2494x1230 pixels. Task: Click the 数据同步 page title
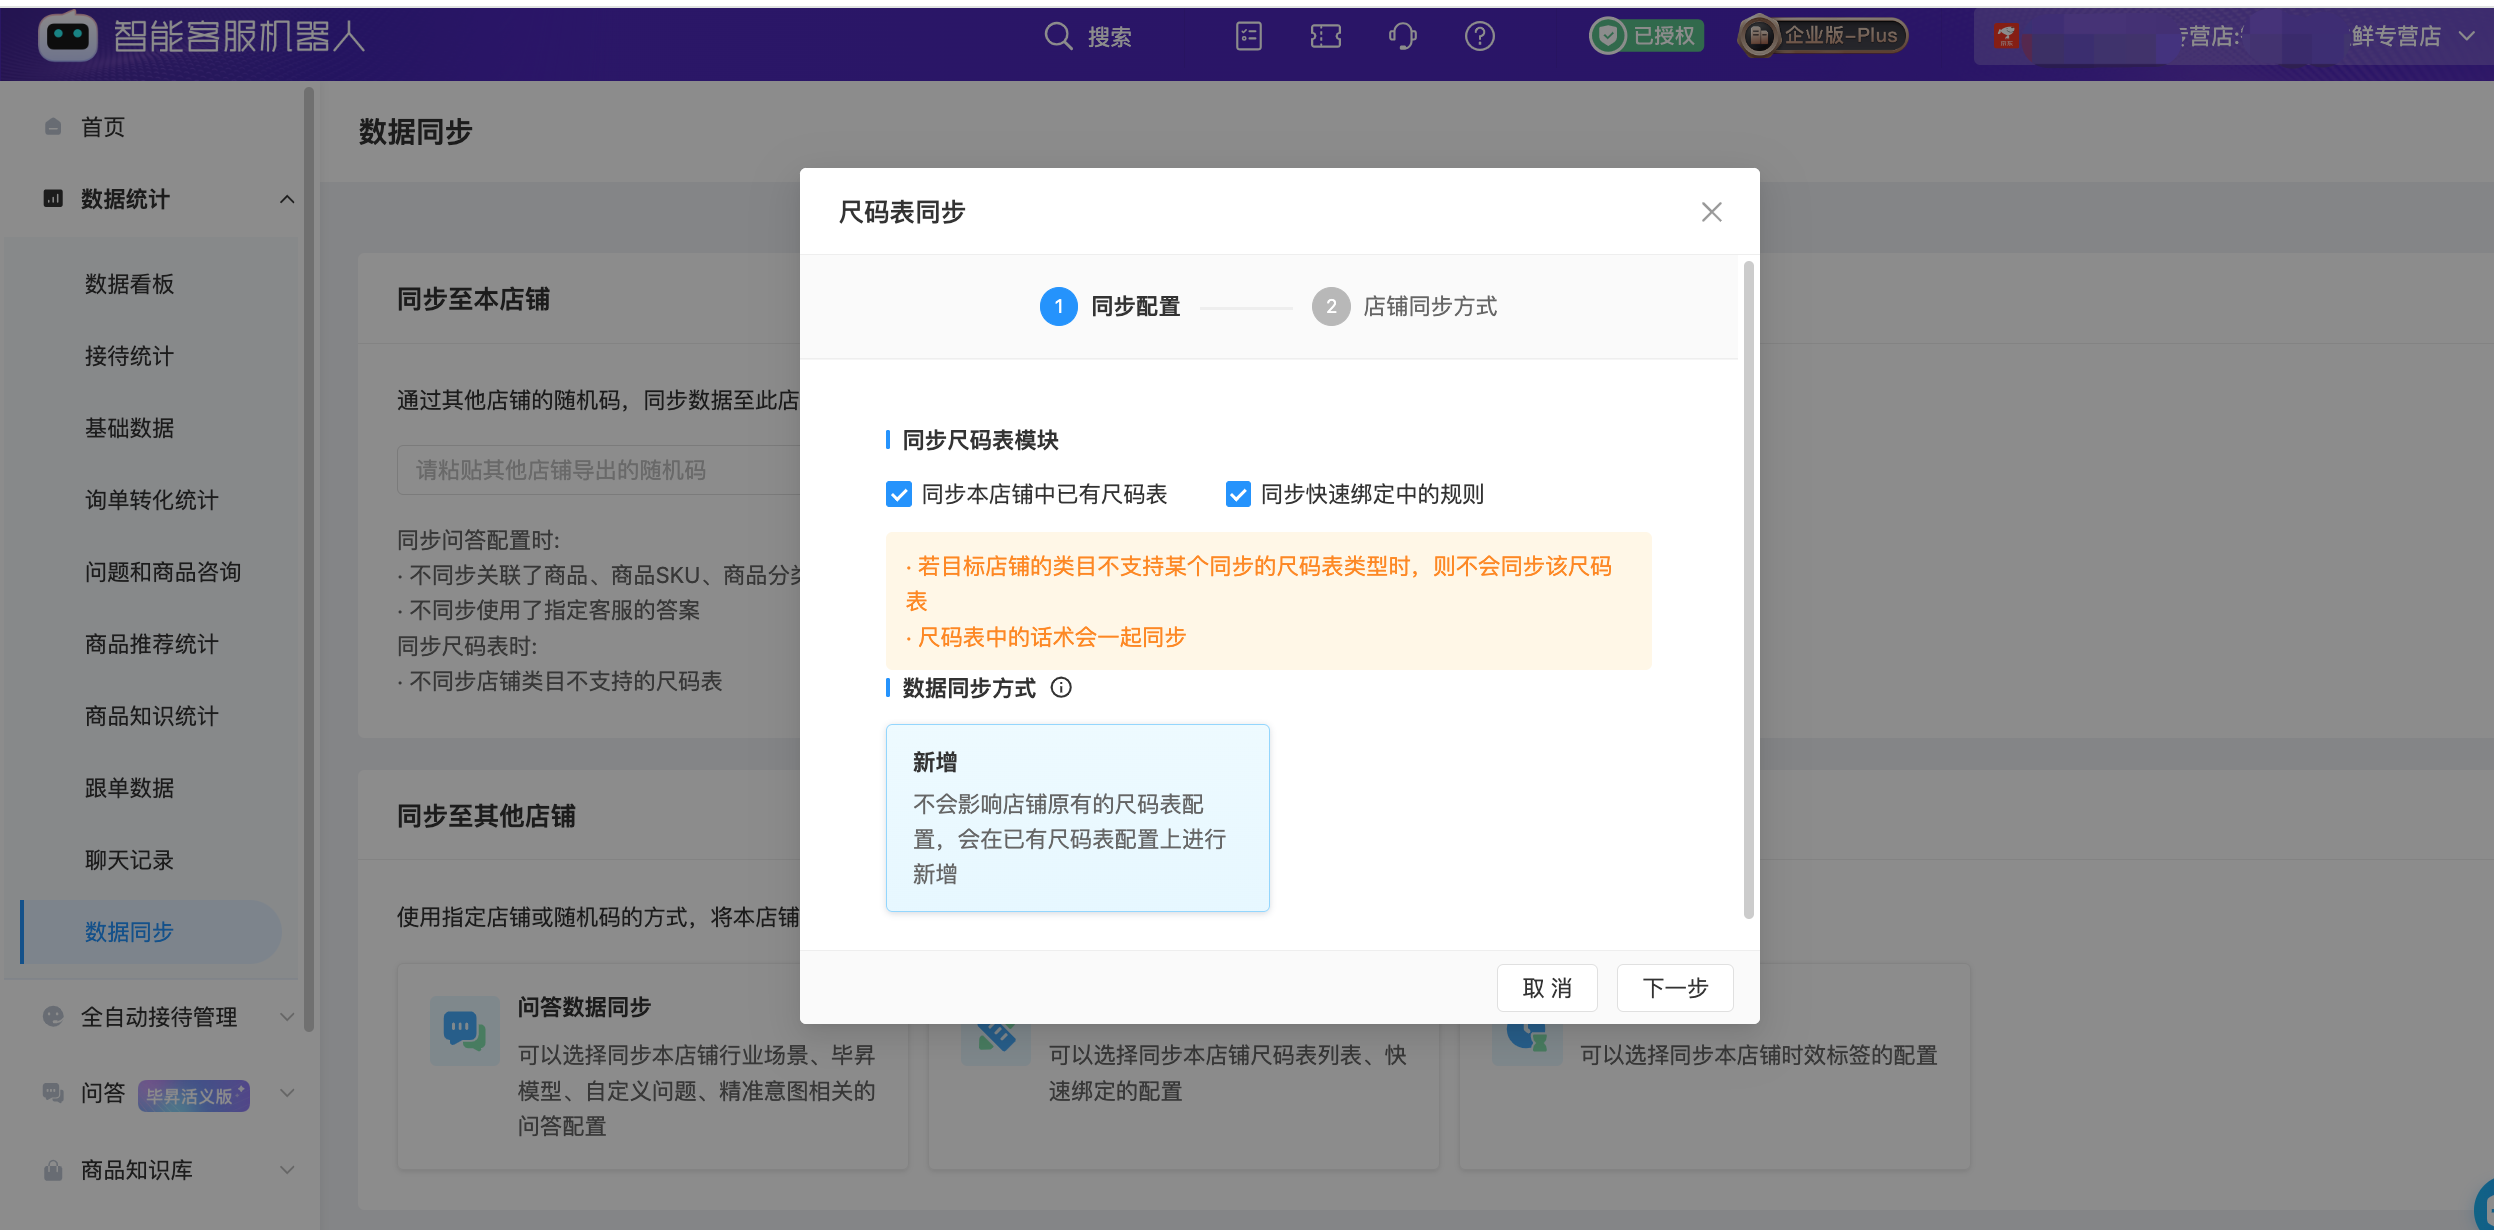[x=415, y=131]
